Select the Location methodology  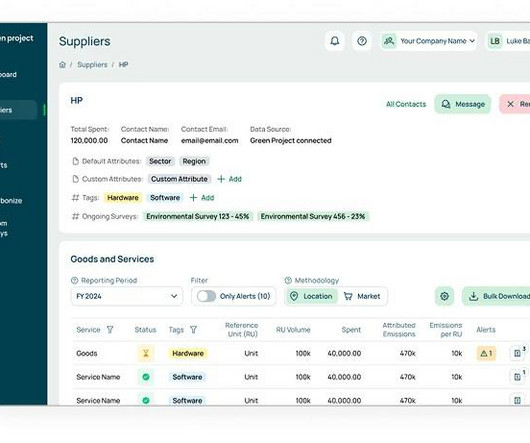coord(311,296)
